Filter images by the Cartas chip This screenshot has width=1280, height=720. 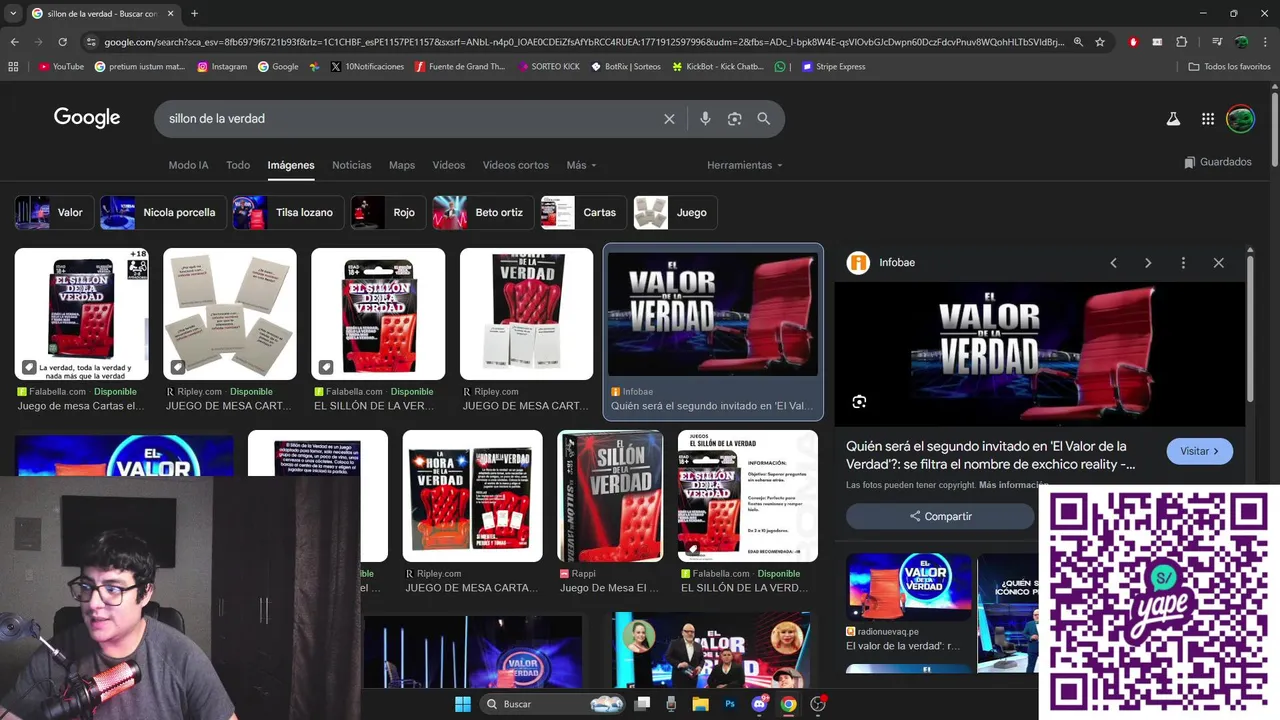584,213
